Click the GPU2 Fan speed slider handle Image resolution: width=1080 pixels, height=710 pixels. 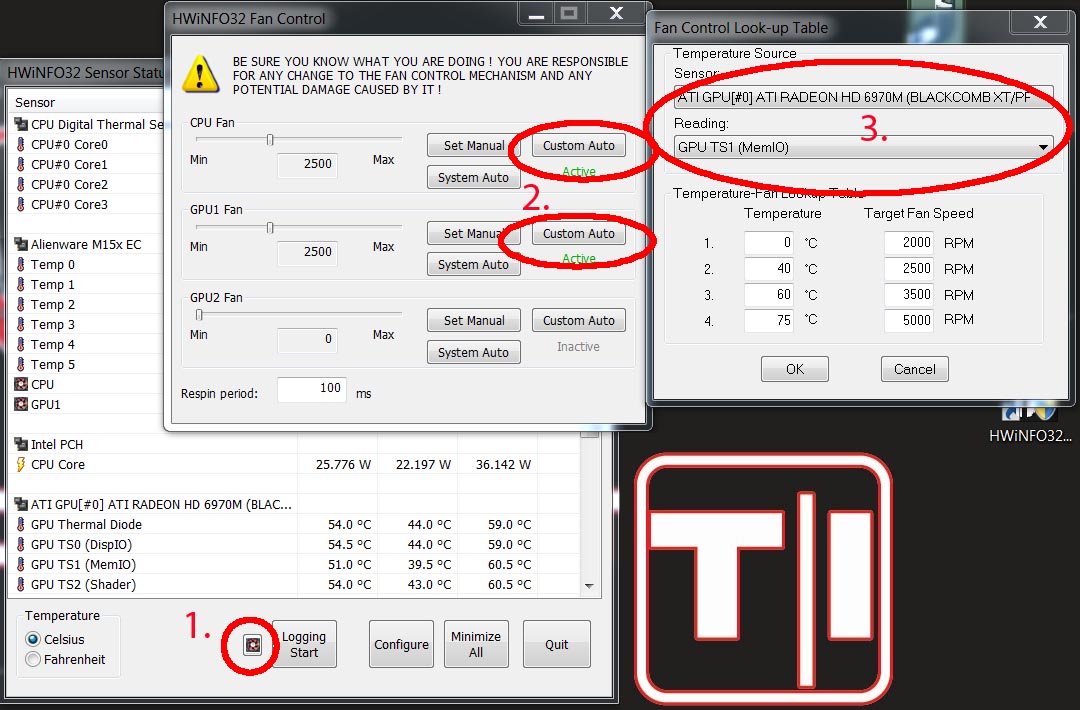pyautogui.click(x=199, y=315)
